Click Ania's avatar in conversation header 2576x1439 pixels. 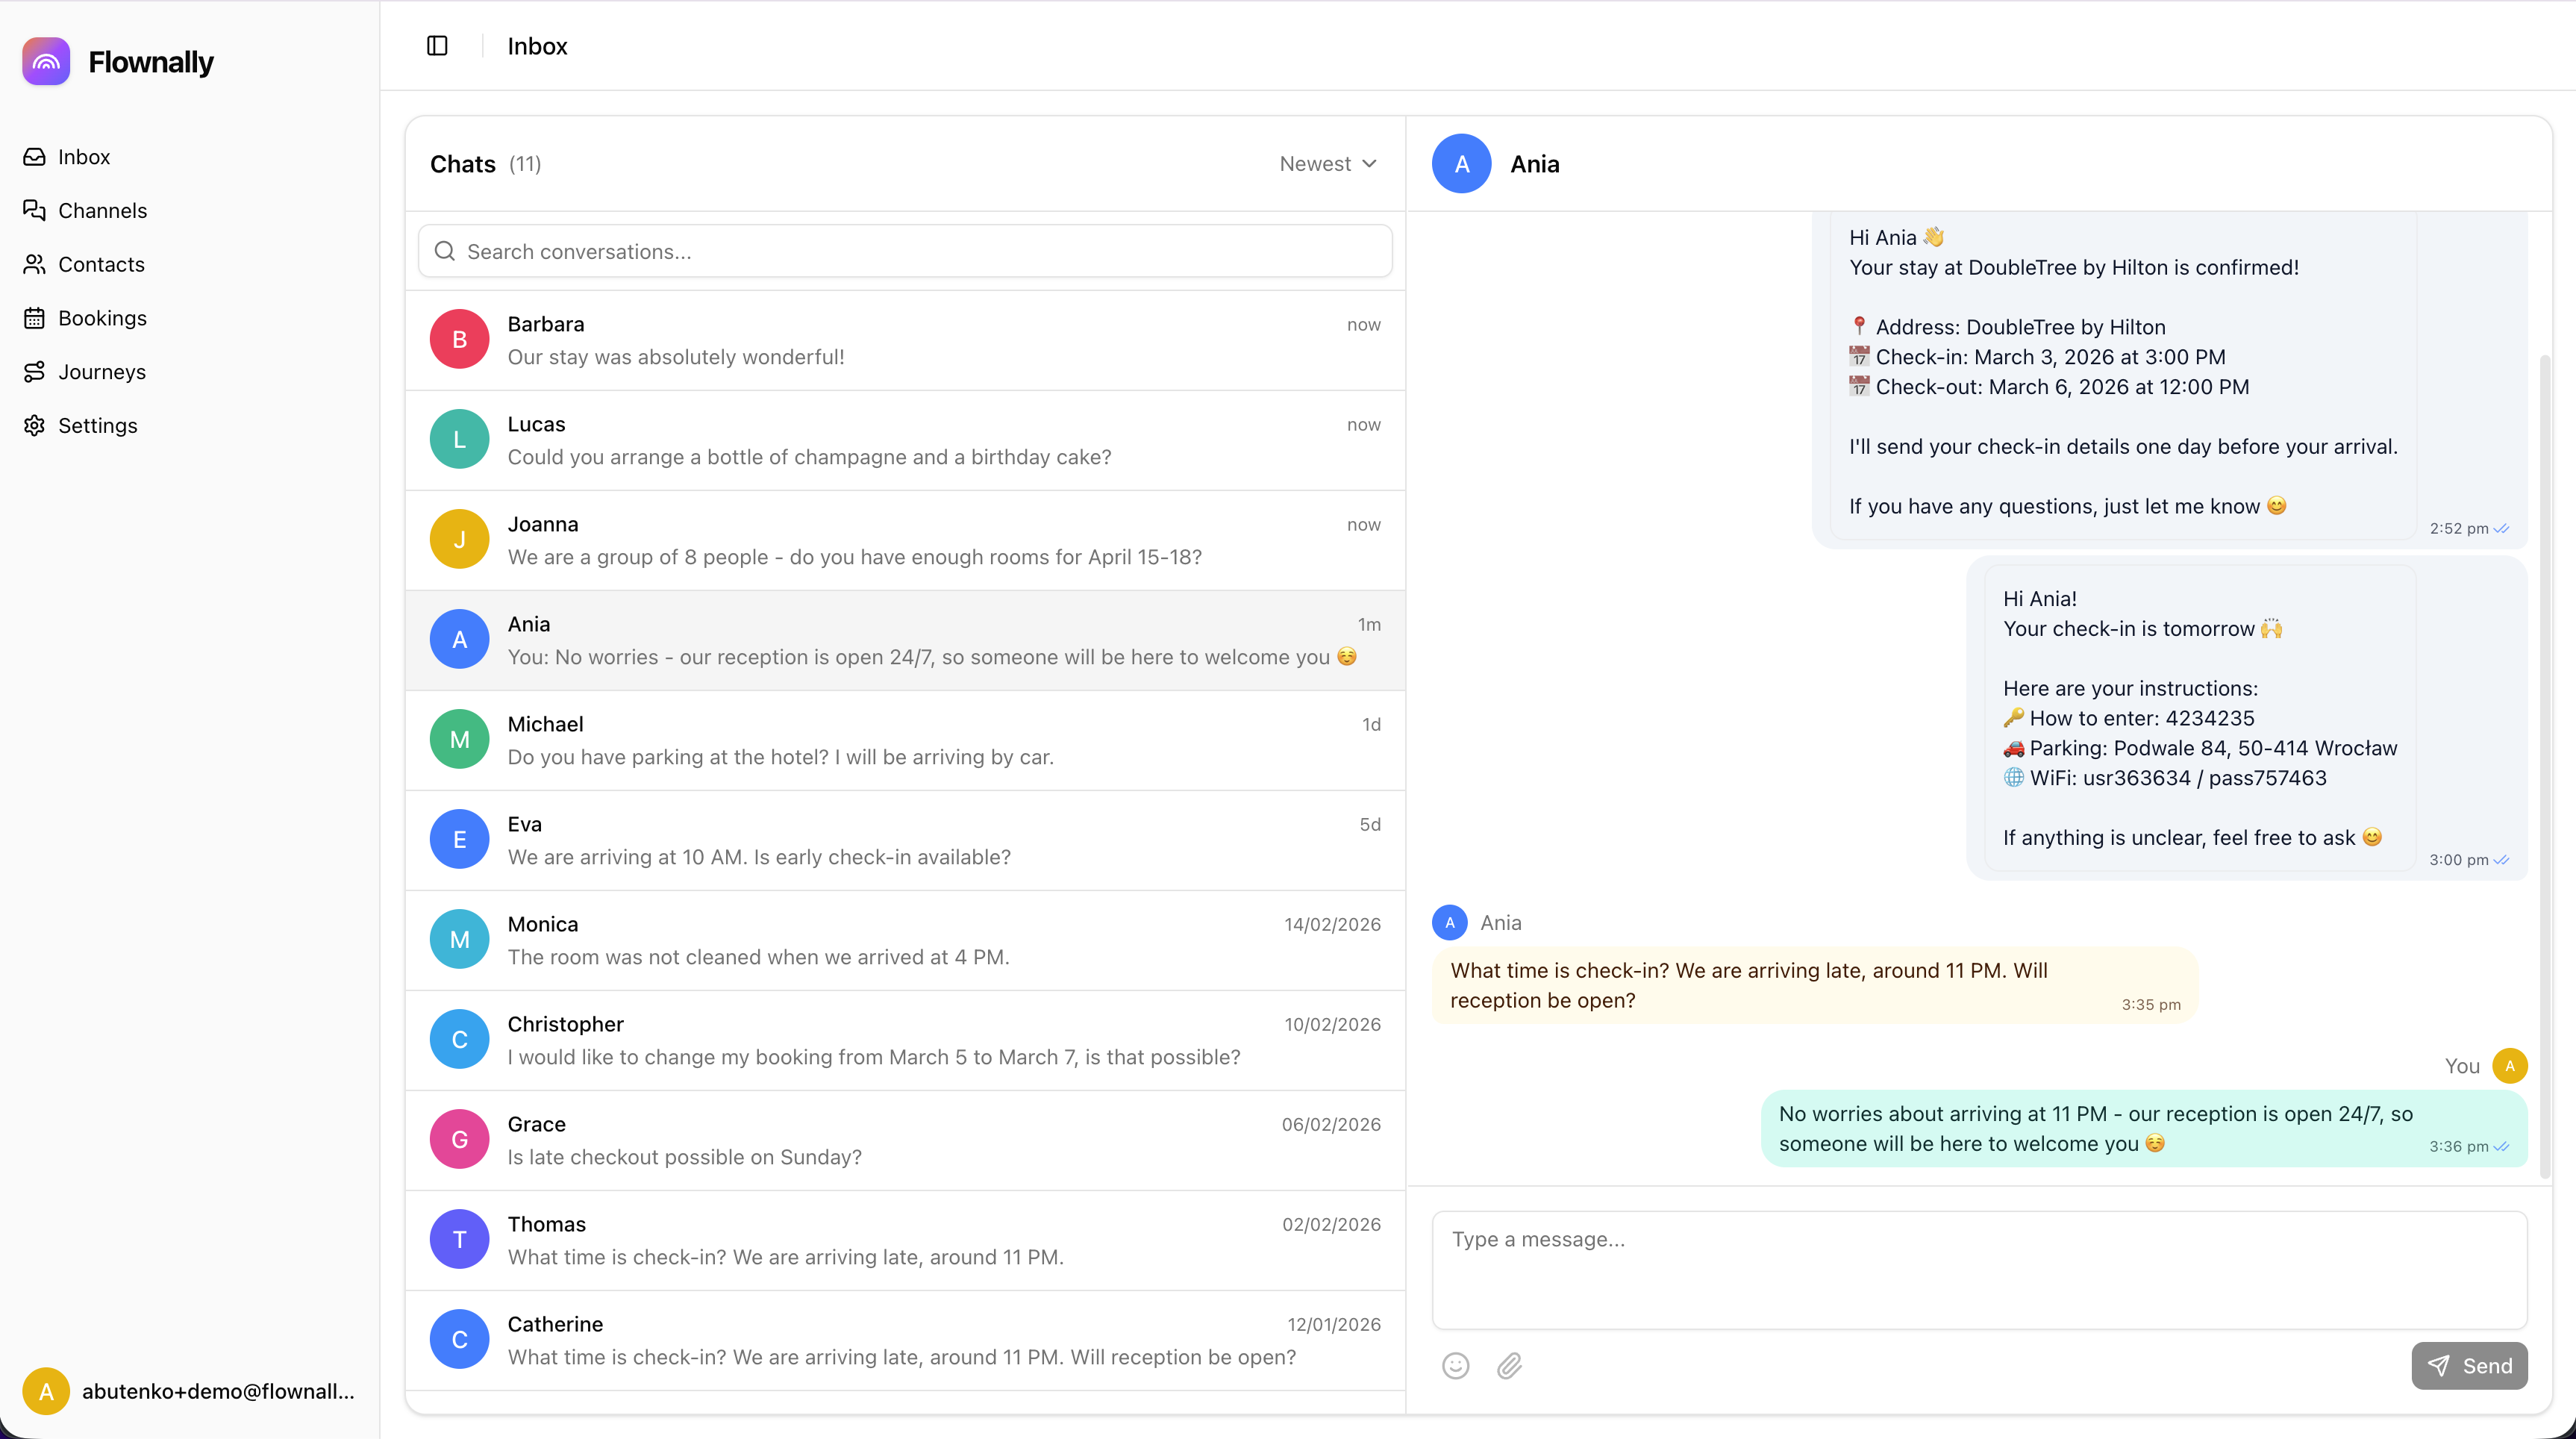tap(1460, 163)
